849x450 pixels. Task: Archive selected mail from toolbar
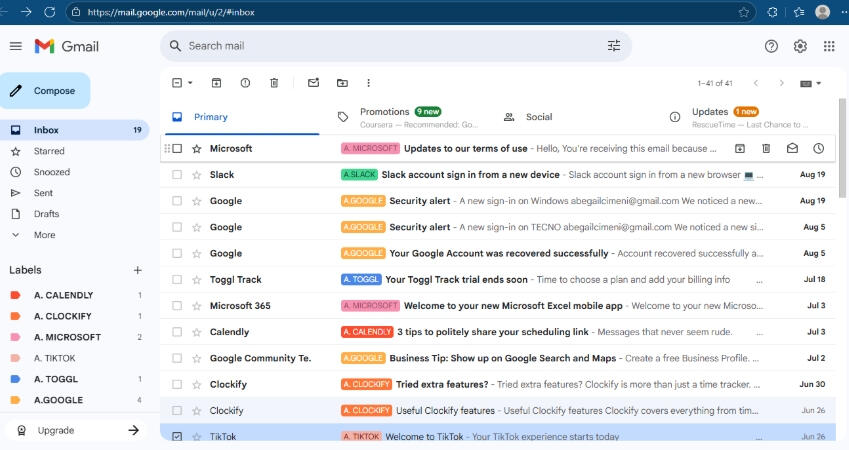216,83
